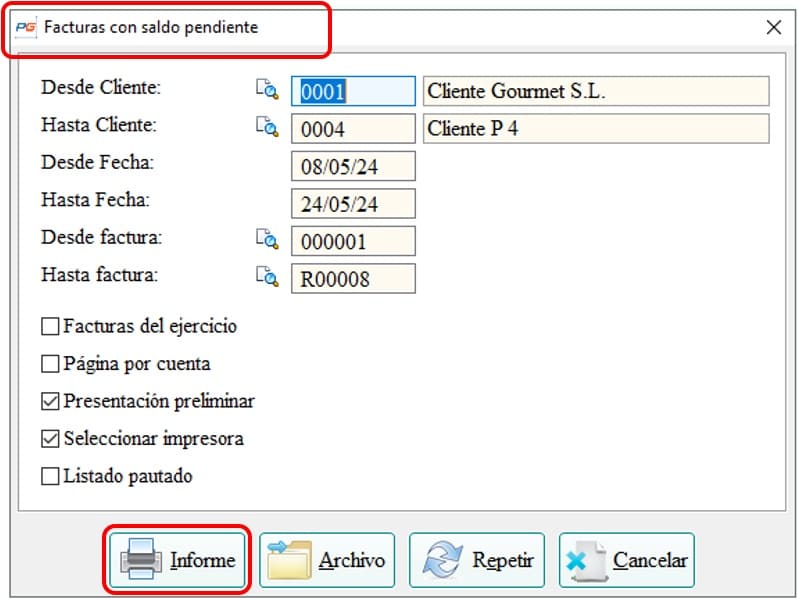The image size is (797, 599).
Task: Uncheck Presentación preliminar
Action: click(x=50, y=402)
